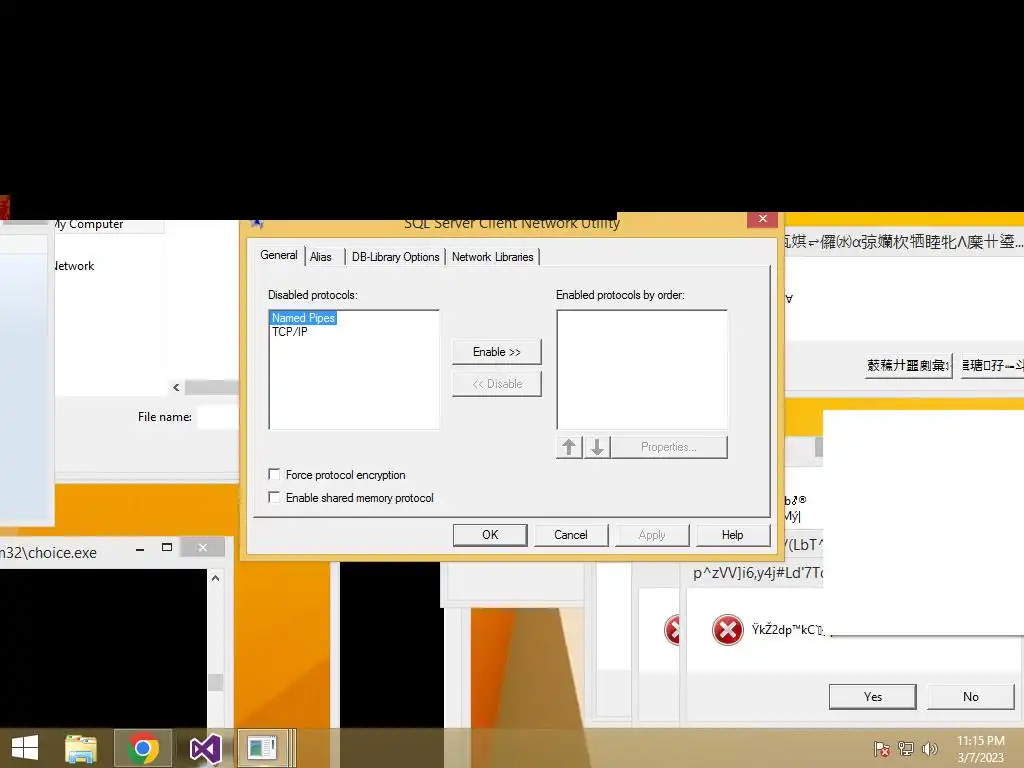Click the Enable >> button
Image resolution: width=1024 pixels, height=768 pixels.
(x=496, y=352)
